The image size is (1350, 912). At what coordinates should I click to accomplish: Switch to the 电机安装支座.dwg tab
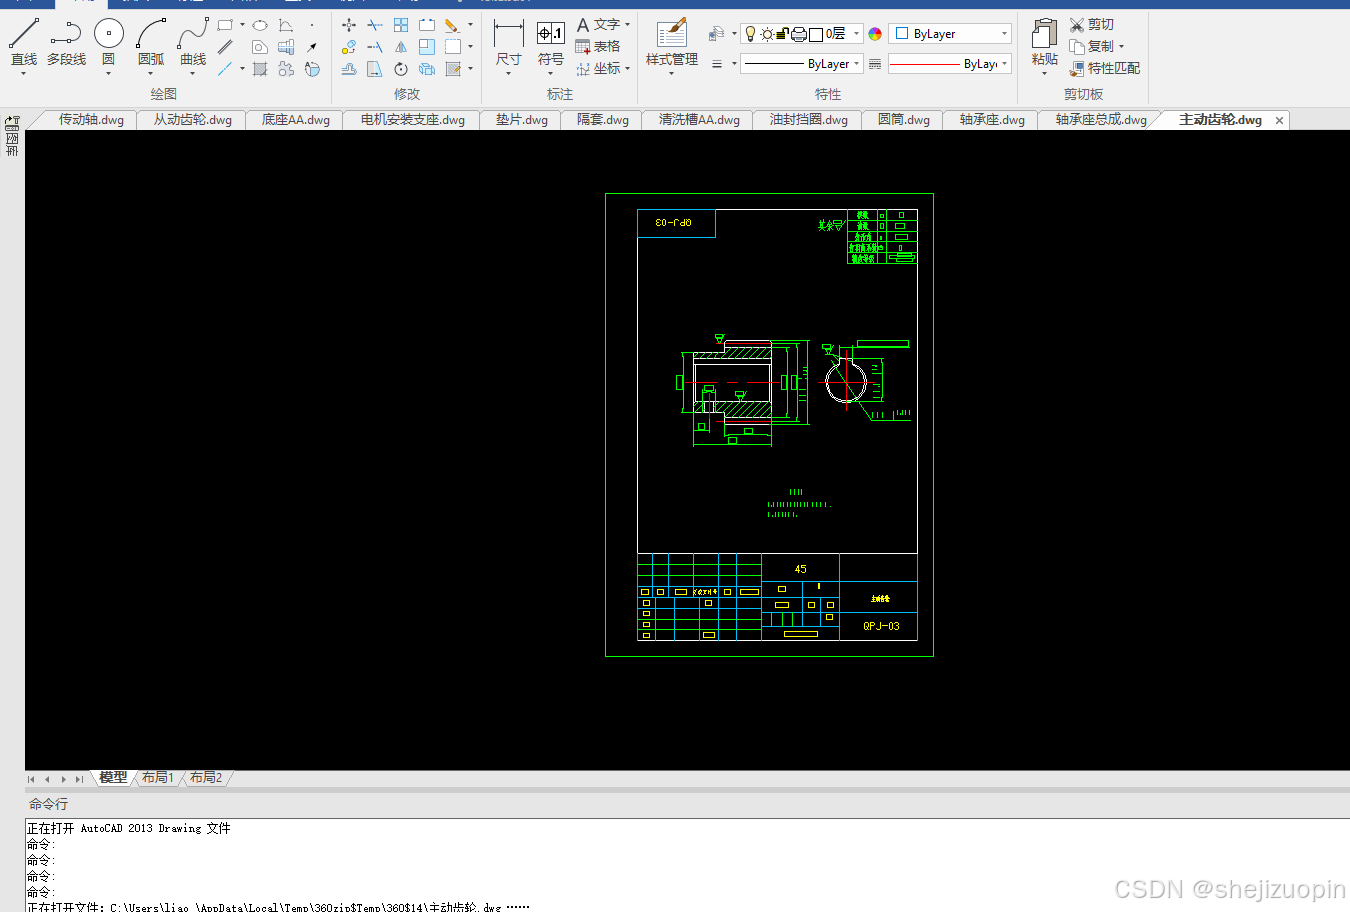pyautogui.click(x=412, y=120)
